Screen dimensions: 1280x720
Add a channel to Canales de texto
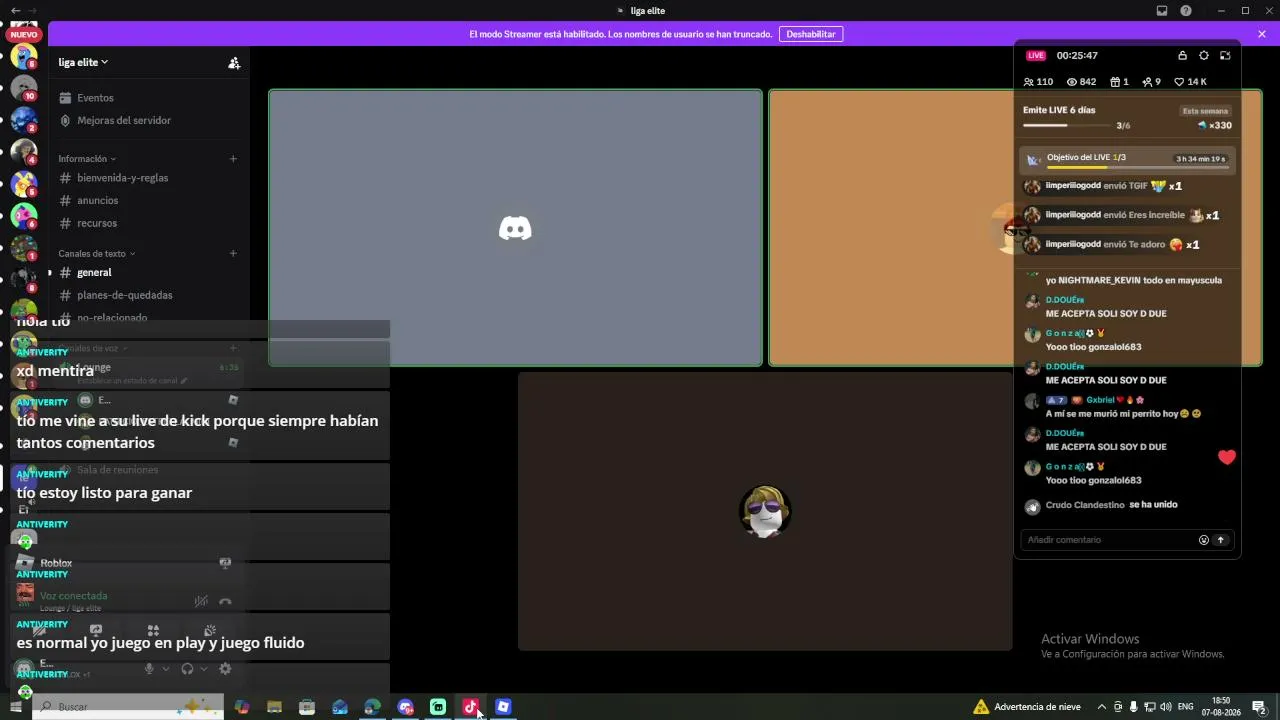tap(233, 254)
